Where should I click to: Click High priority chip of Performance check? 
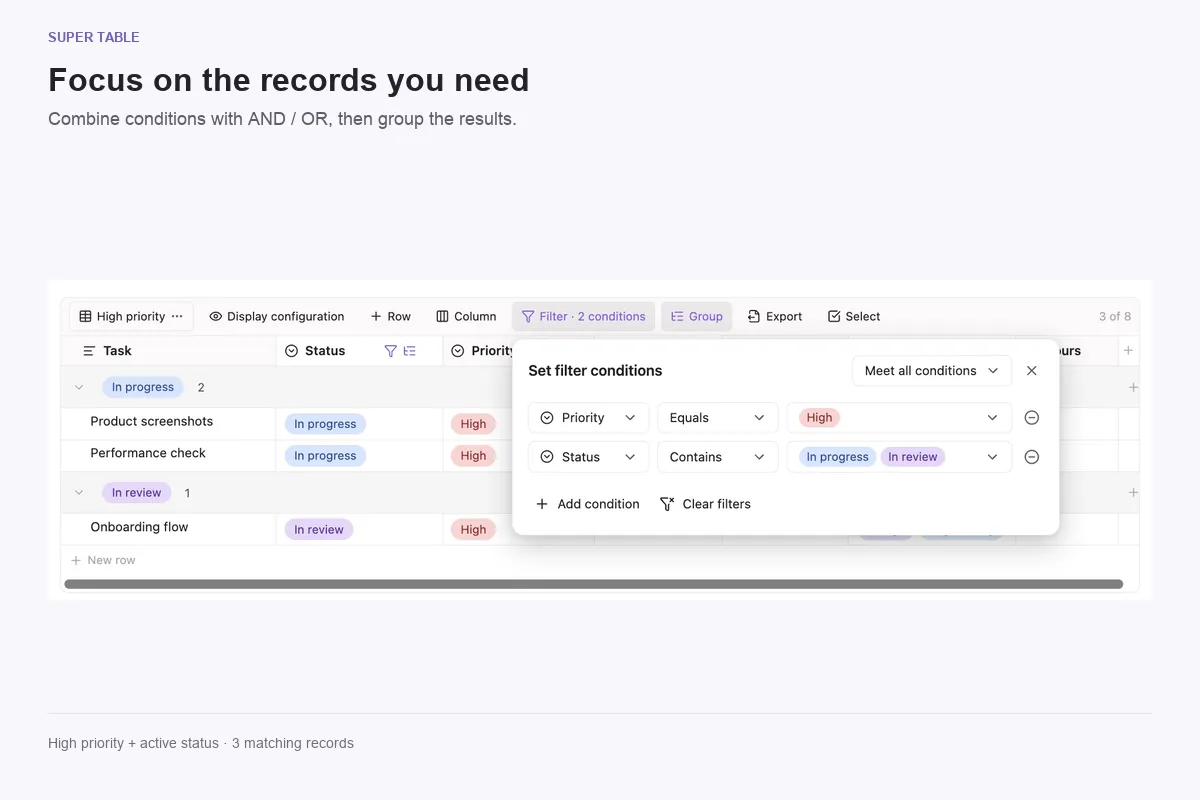click(x=473, y=456)
